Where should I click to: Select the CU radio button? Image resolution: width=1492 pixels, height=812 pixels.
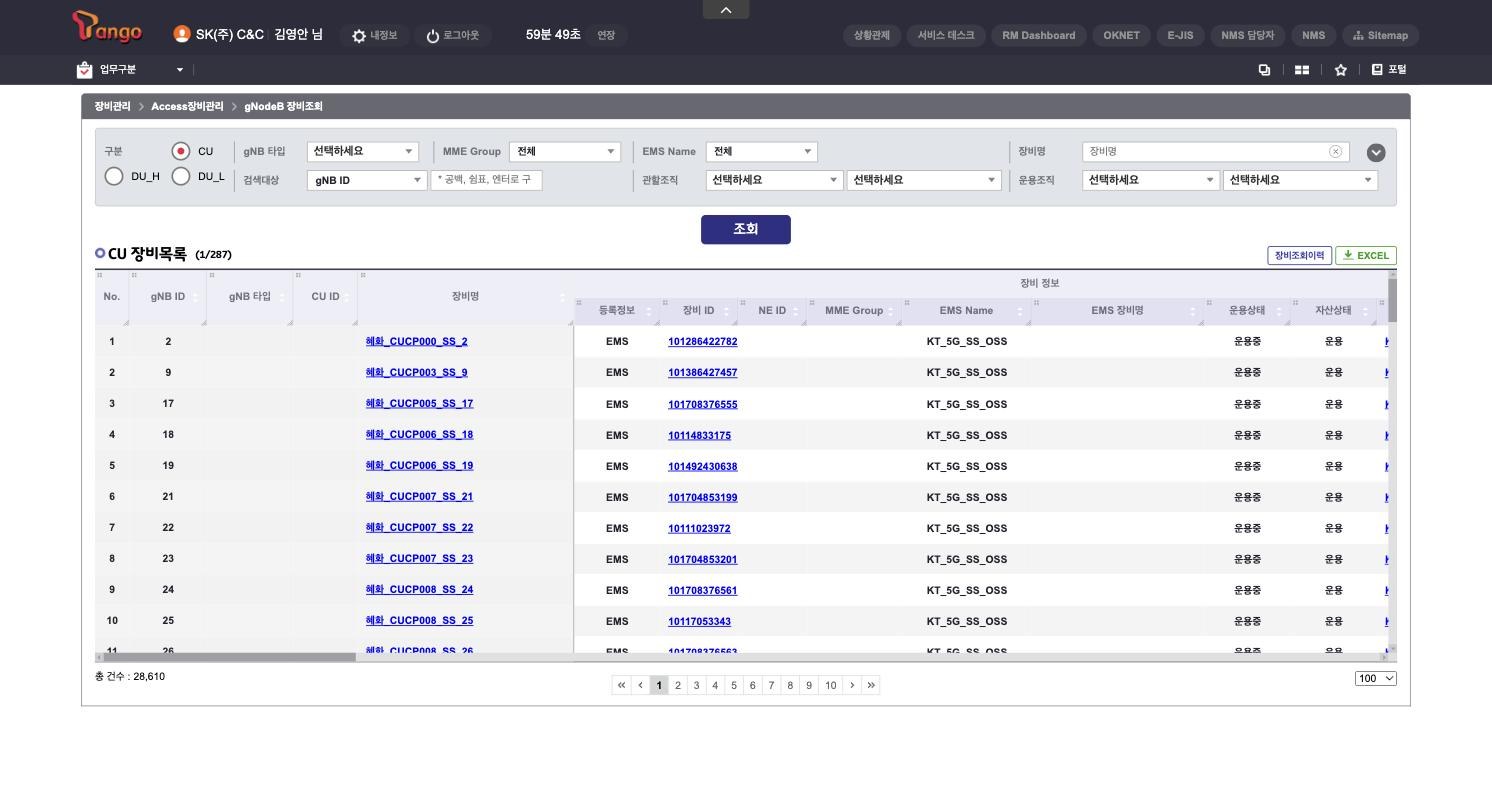point(180,151)
